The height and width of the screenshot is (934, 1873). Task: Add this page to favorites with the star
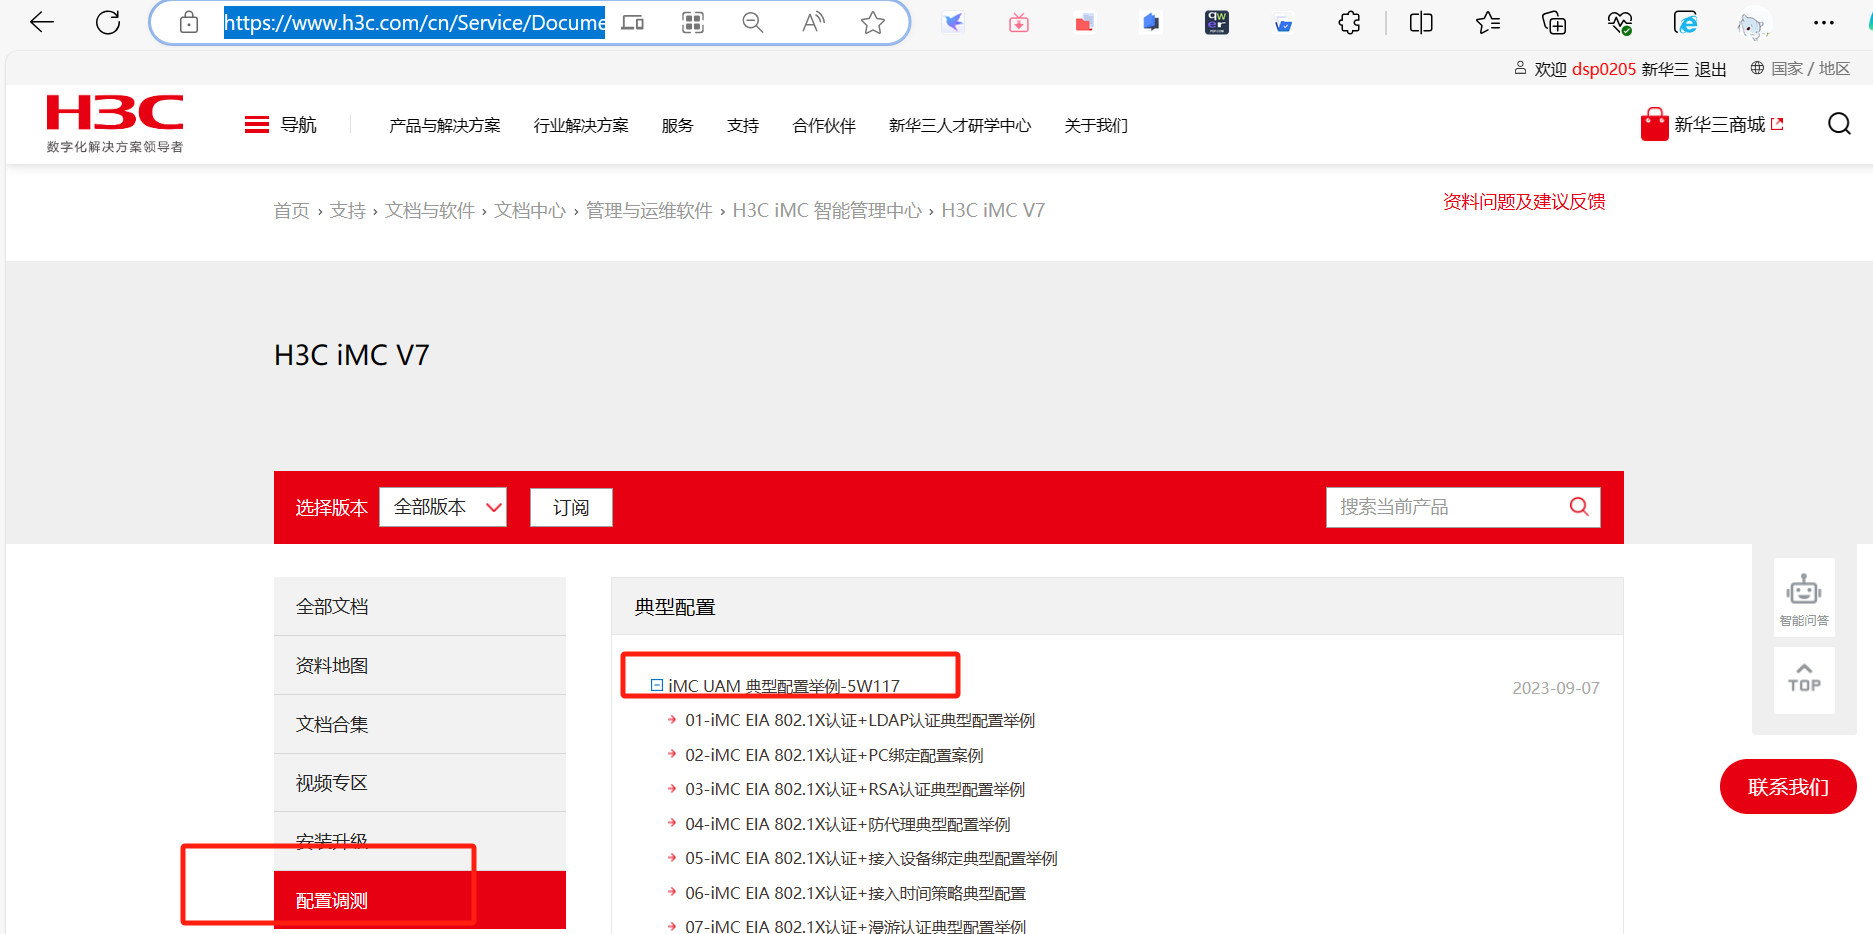(x=873, y=22)
